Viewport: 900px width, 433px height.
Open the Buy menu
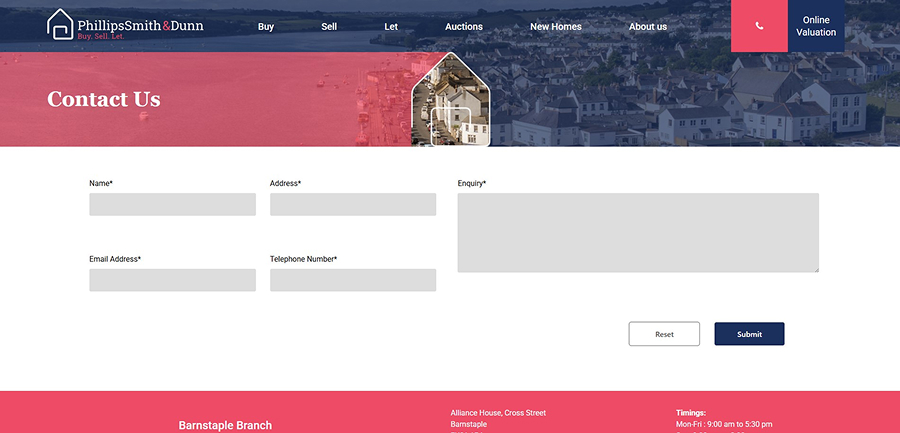(x=266, y=27)
